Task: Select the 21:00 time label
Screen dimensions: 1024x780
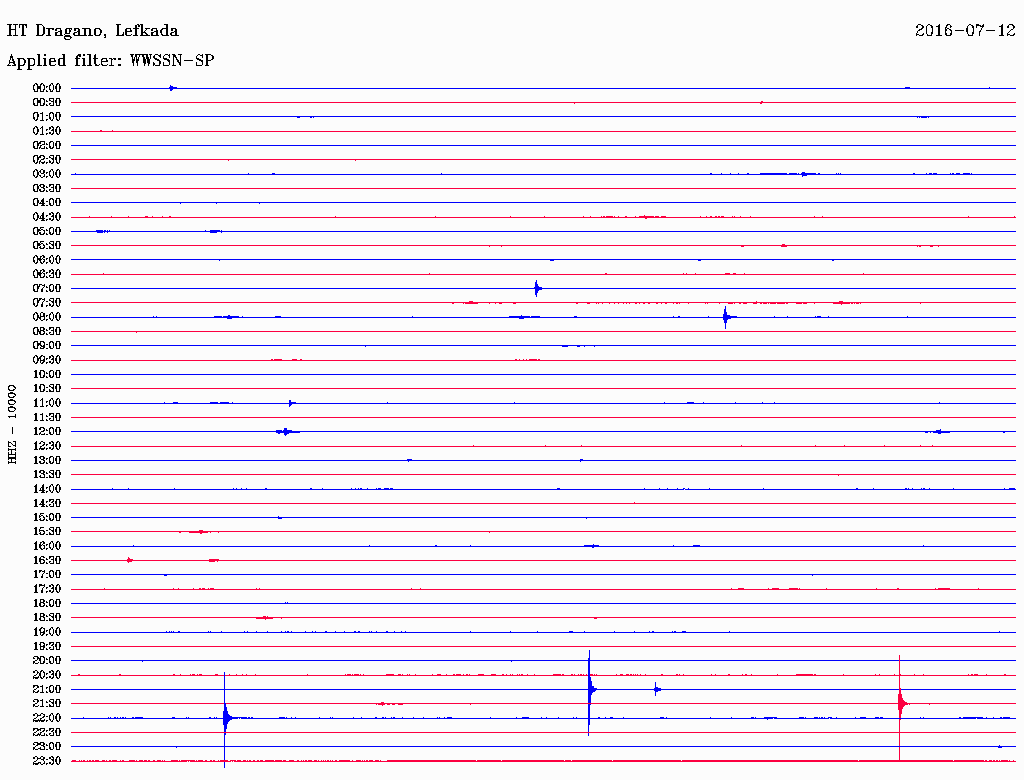Action: 47,689
